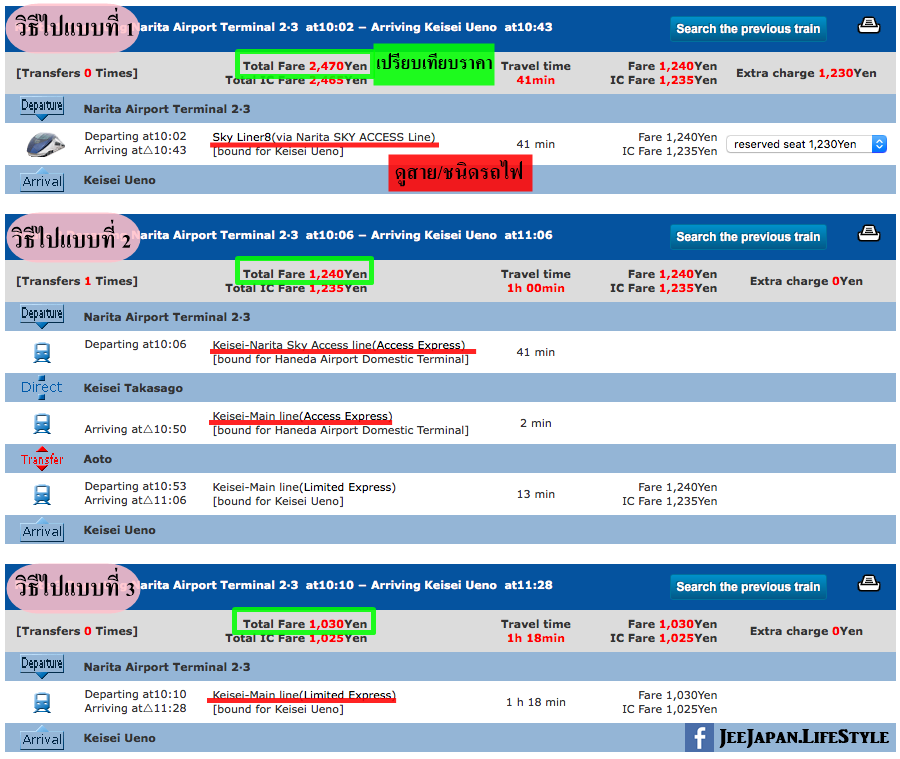Click Narita Airport Terminal 2·3 departure, 10:06 route
Screen dimensions: 900x759
click(x=167, y=317)
